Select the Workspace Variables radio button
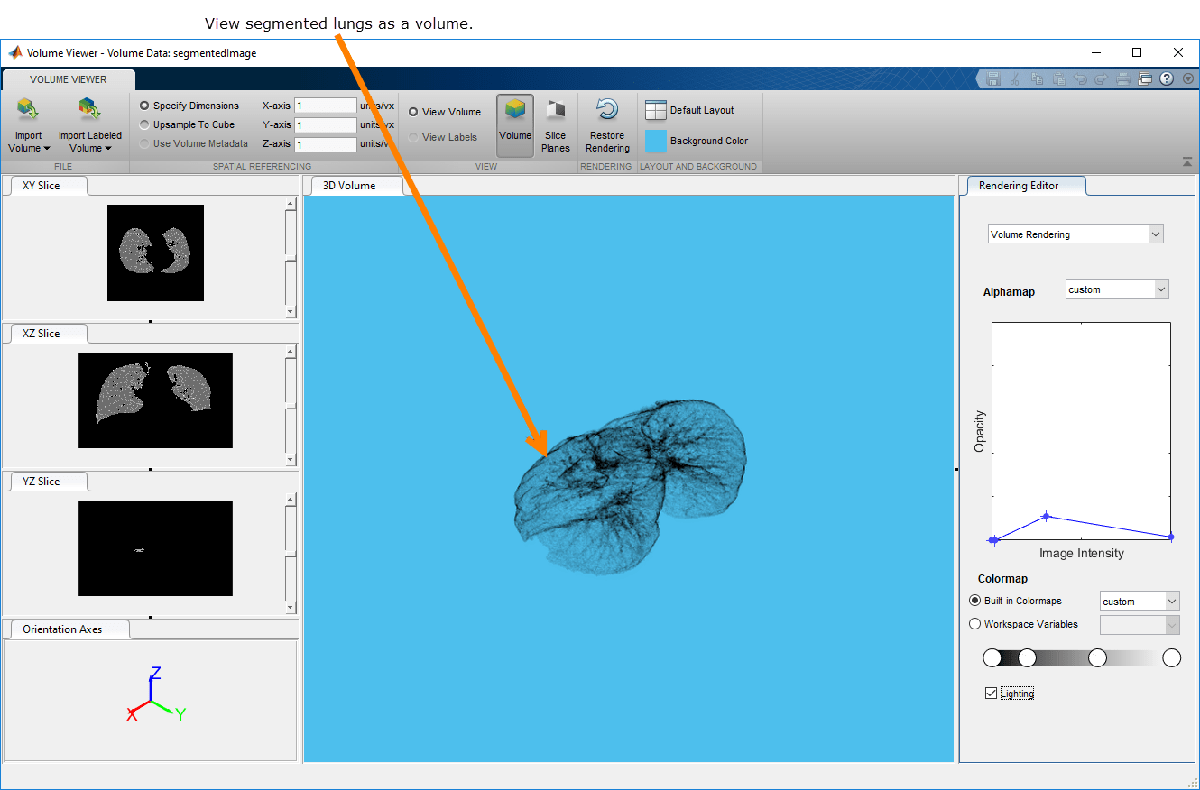This screenshot has height=790, width=1200. (976, 624)
